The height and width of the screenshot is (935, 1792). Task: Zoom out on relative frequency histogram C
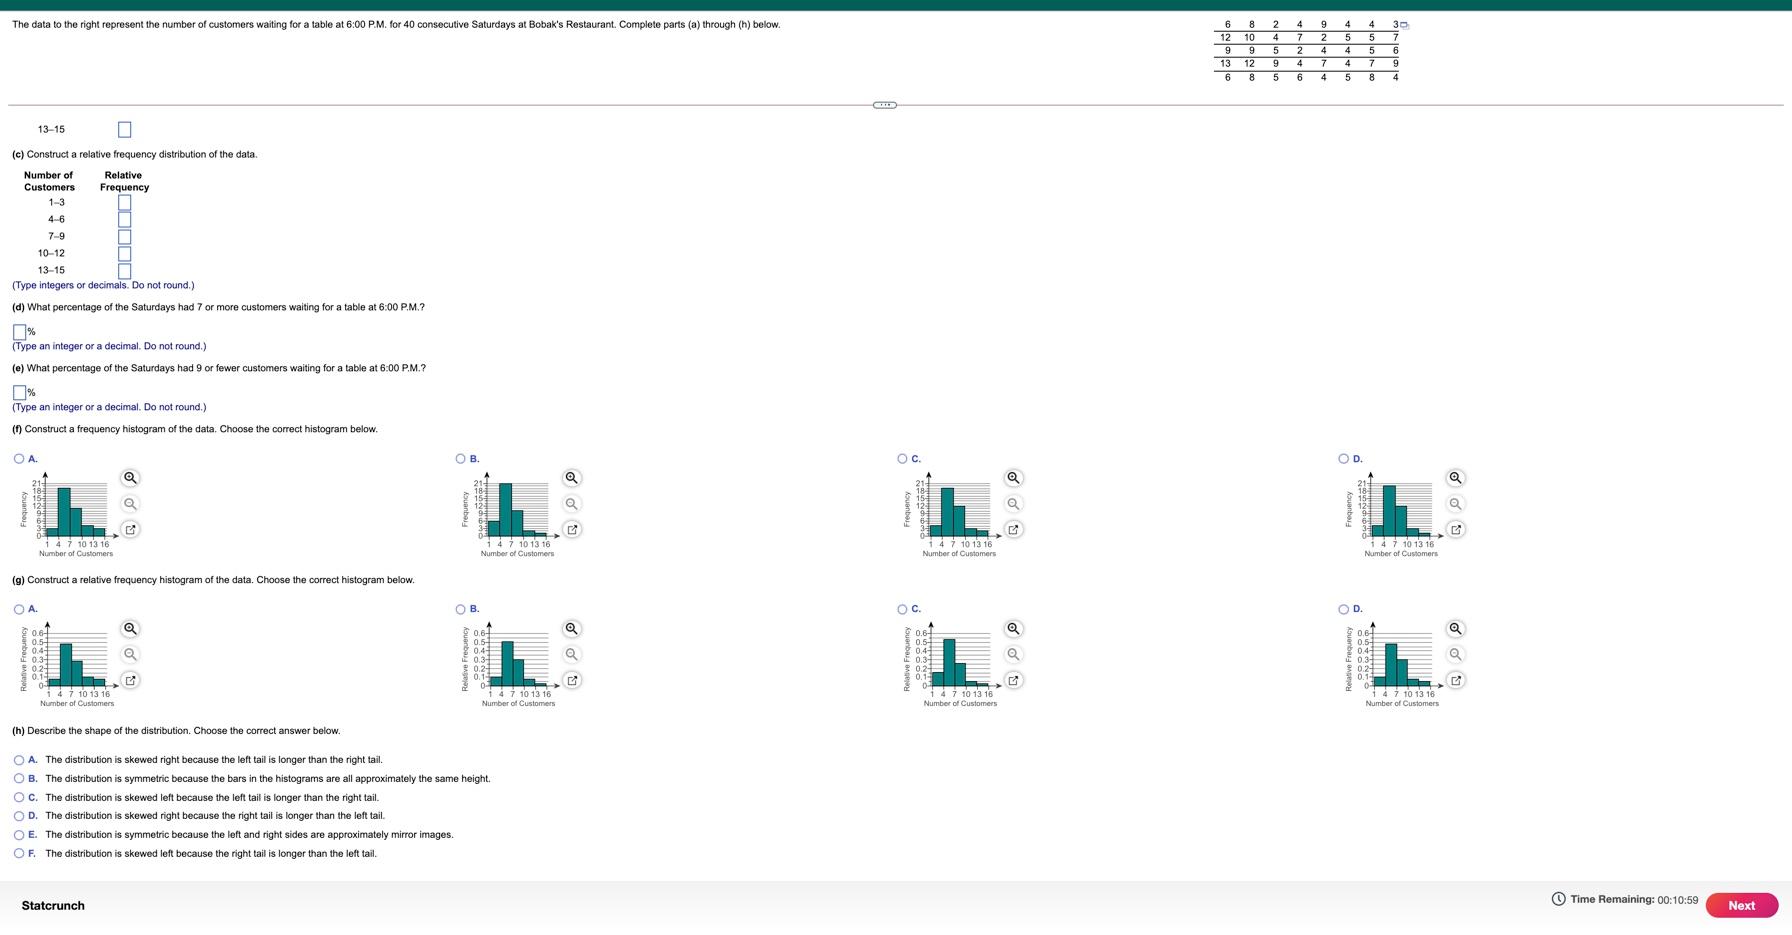tap(1013, 654)
